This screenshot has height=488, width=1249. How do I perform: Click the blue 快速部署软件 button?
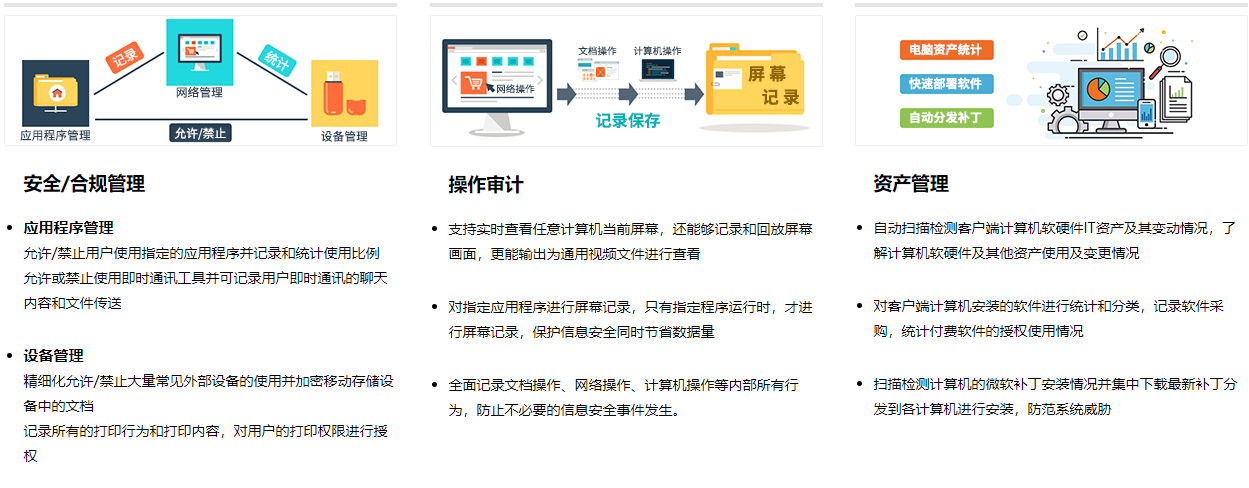(945, 83)
